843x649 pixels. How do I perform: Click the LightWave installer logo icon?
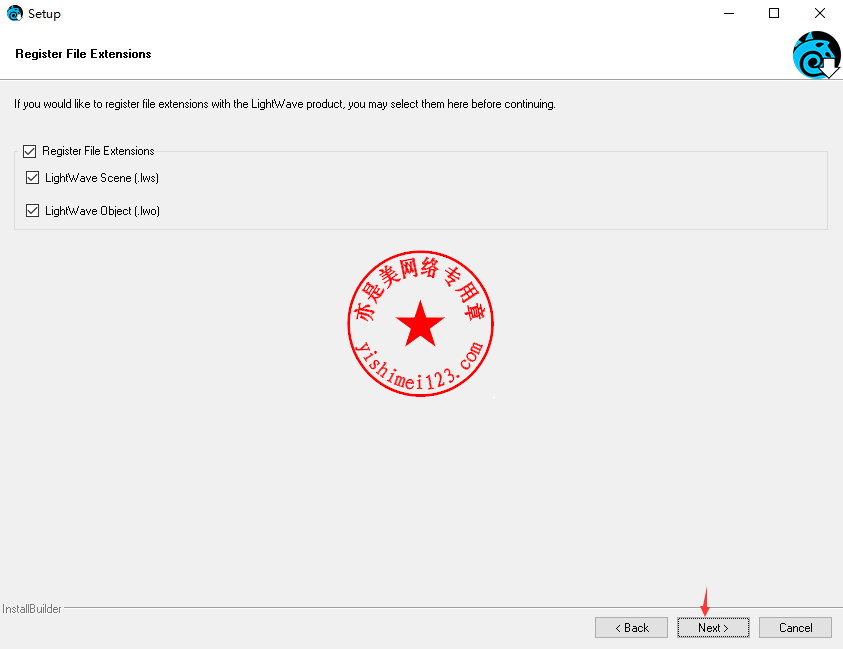(816, 54)
